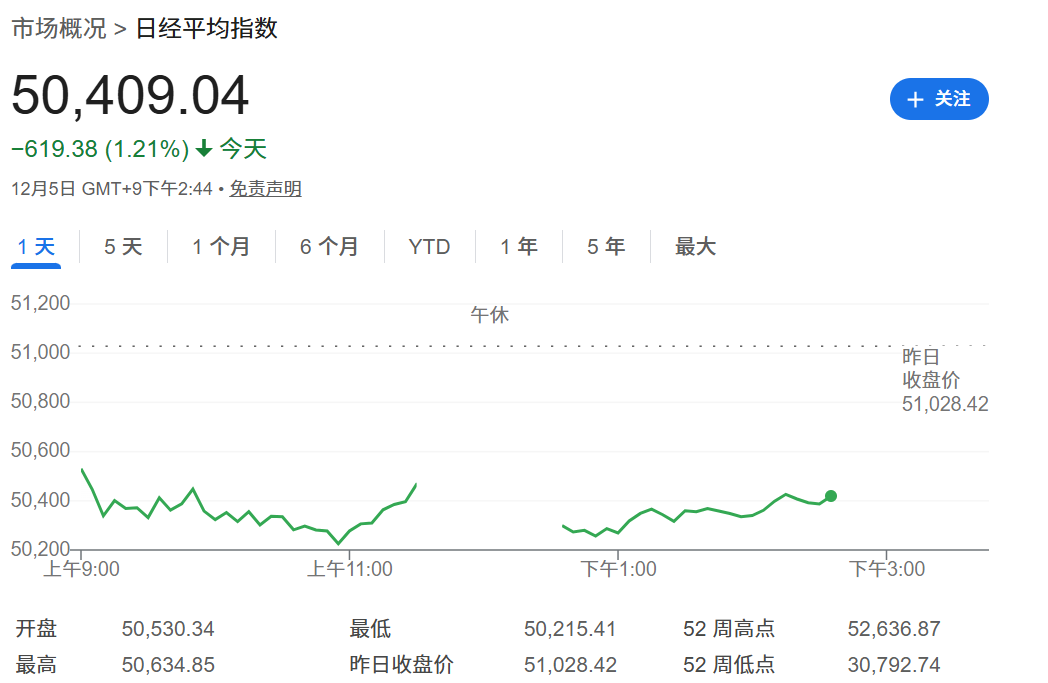The image size is (1048, 683).
Task: Click the green downward arrow beside 今天
Action: pyautogui.click(x=205, y=148)
